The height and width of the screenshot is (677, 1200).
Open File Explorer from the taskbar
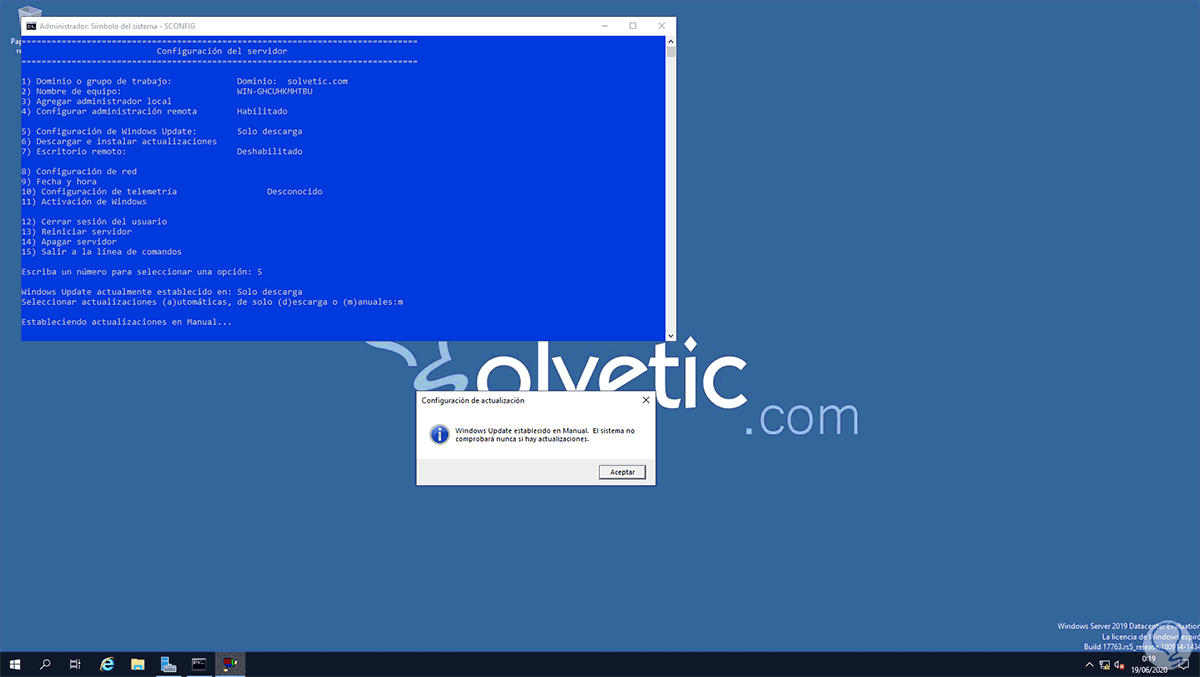(x=138, y=664)
